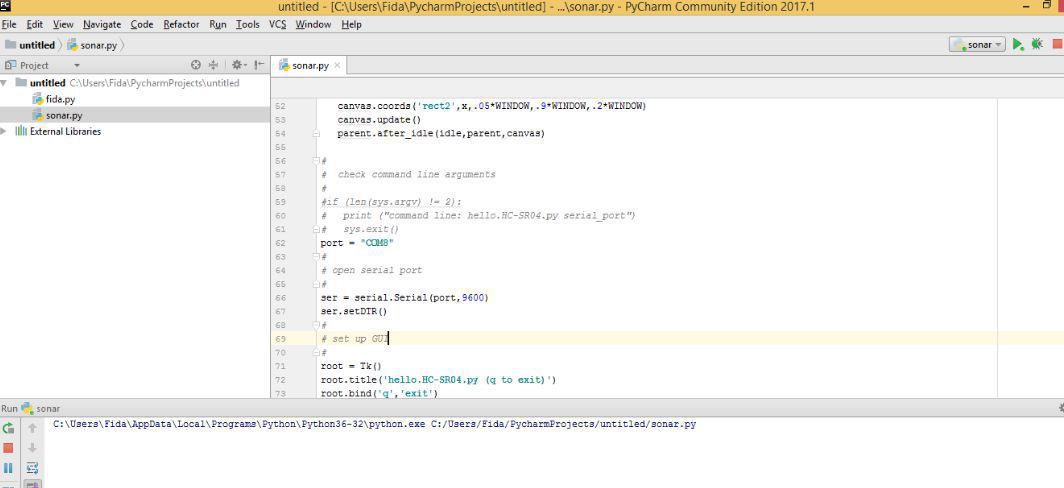Click the canvas.update() line
Screen dimensions: 1064x488
(379, 120)
